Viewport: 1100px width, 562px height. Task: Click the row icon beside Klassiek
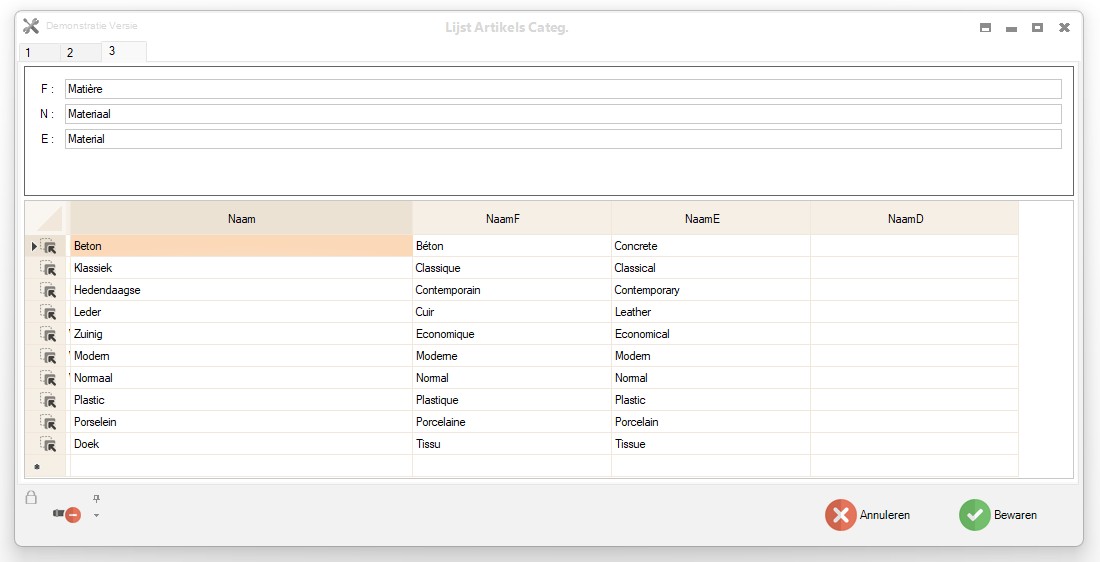coord(48,268)
